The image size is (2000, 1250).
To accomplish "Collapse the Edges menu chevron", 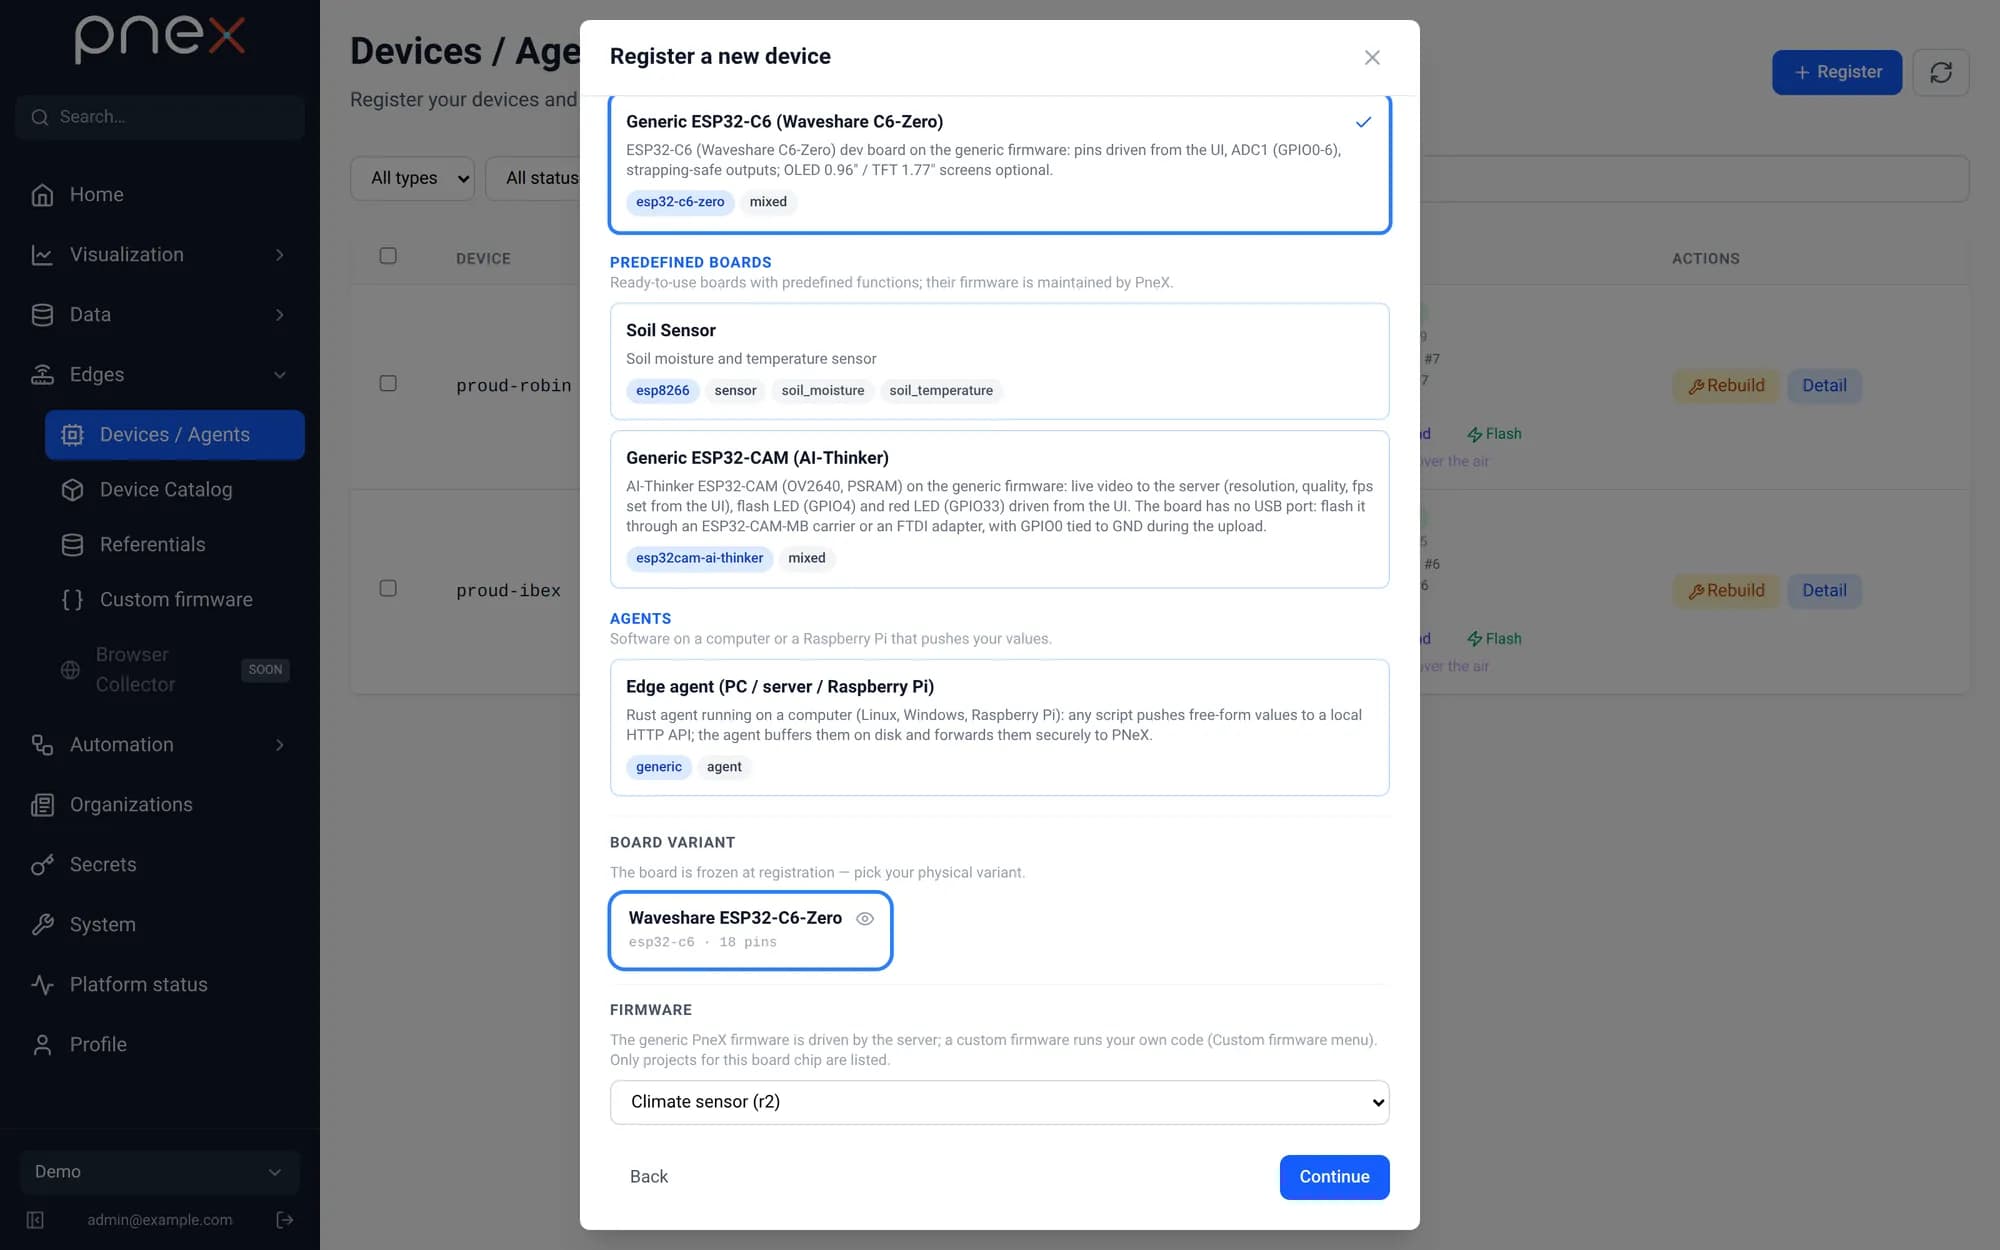I will 280,375.
